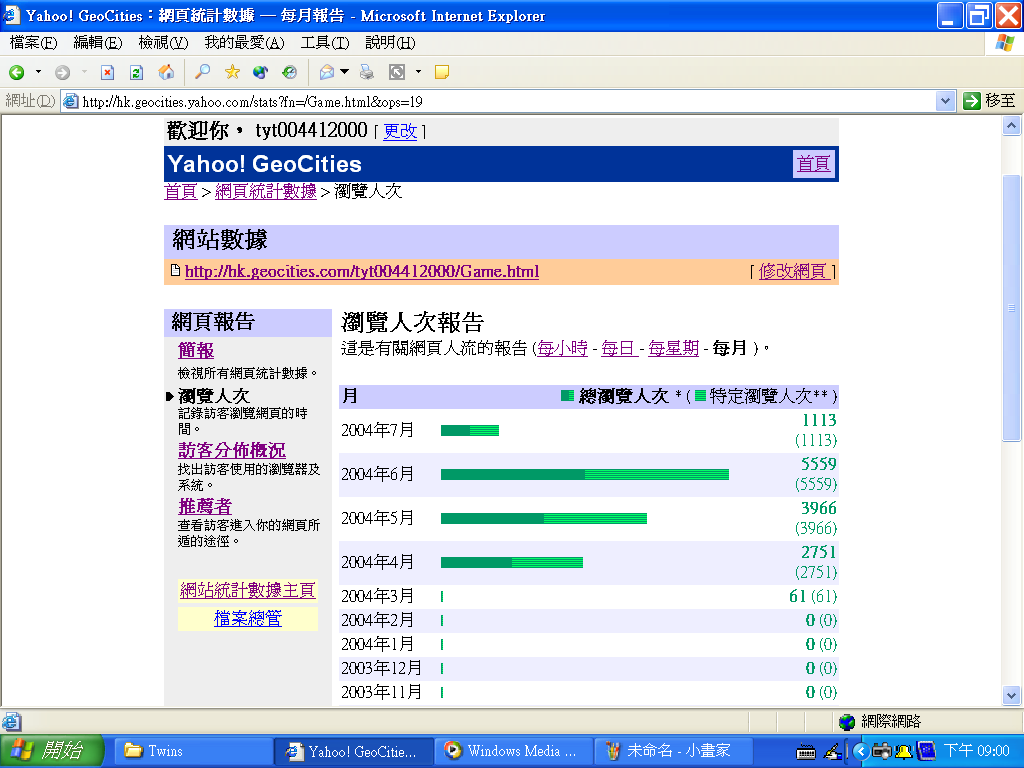Image resolution: width=1024 pixels, height=768 pixels.
Task: Click the Edit page toolbar icon
Action: click(396, 72)
